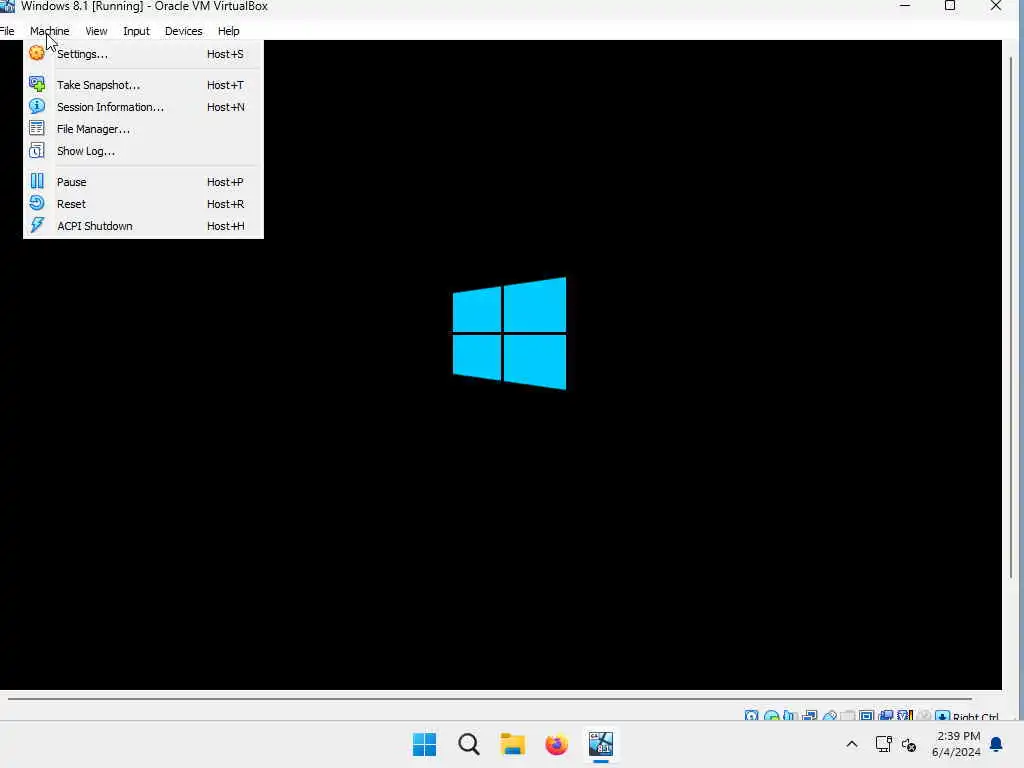Click the vertical scrollbar of VM window

[1012, 317]
